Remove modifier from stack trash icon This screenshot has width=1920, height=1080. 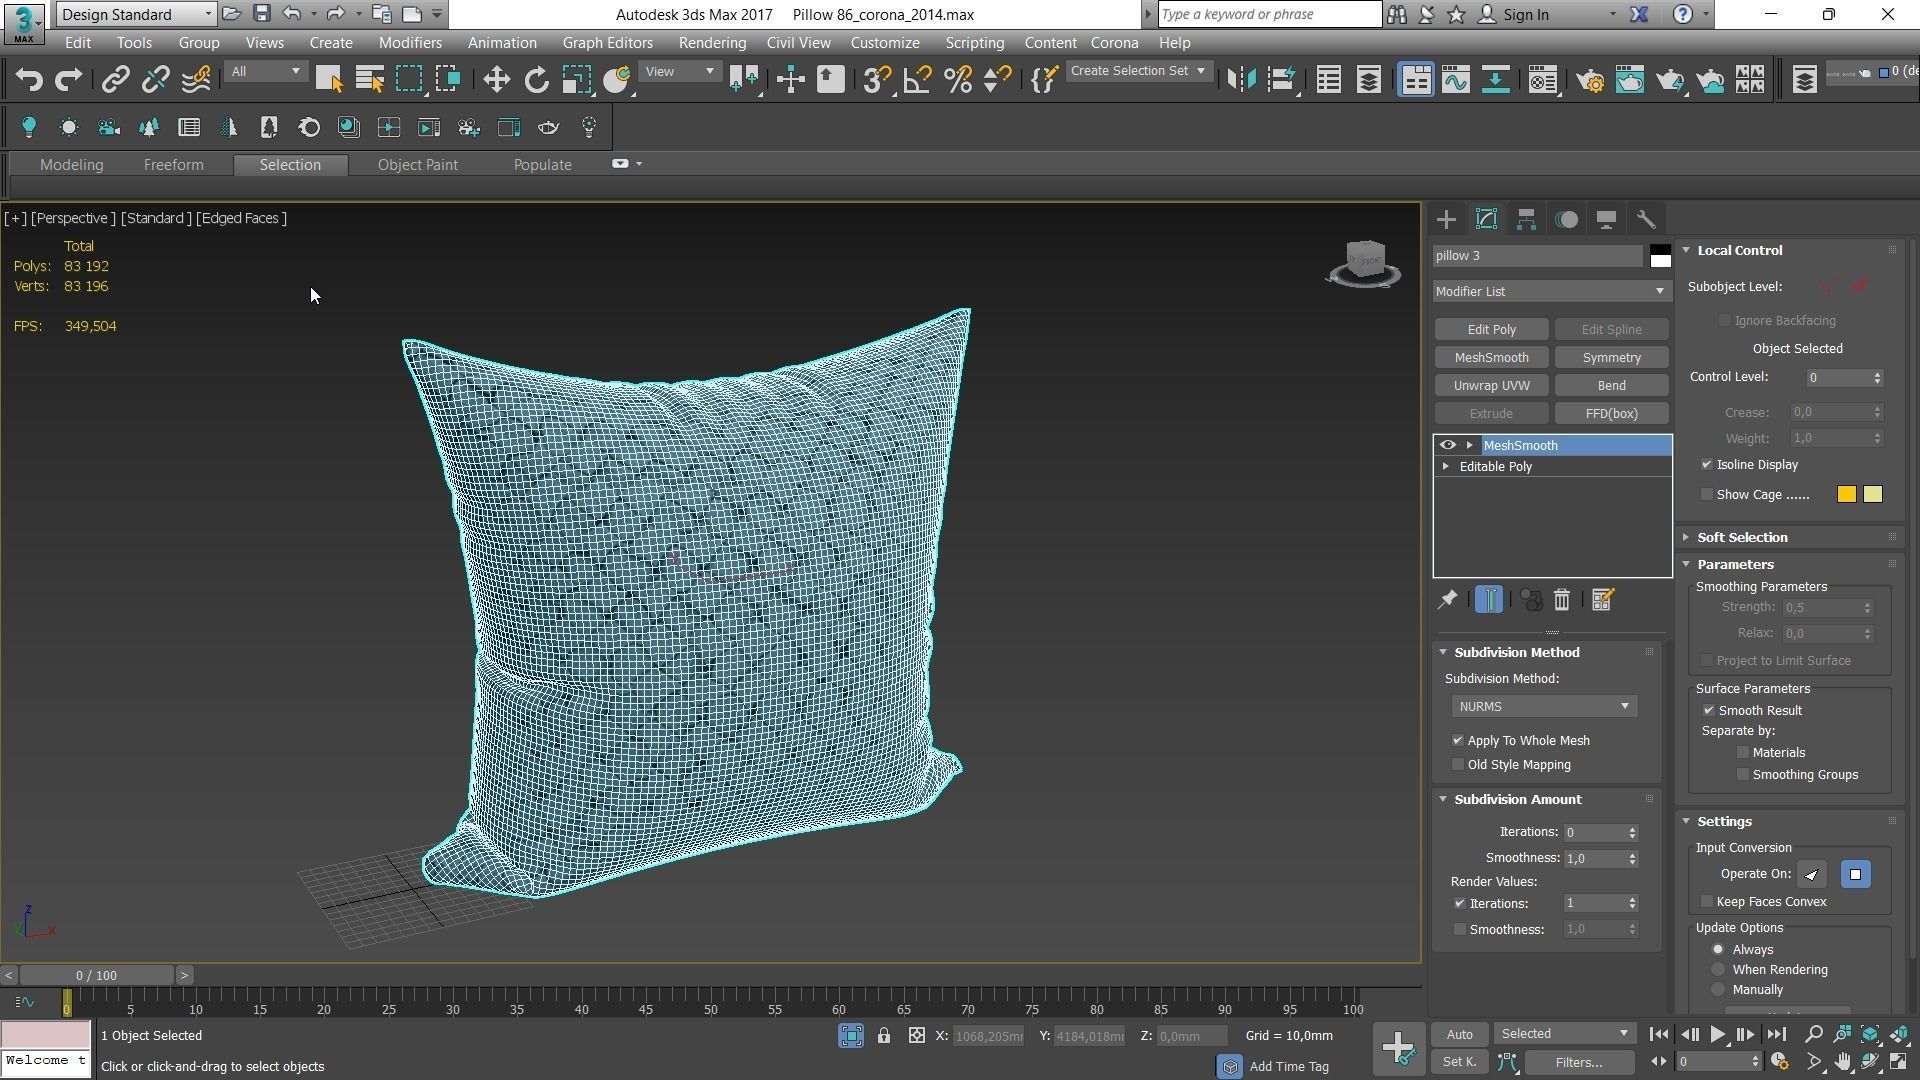pos(1562,600)
